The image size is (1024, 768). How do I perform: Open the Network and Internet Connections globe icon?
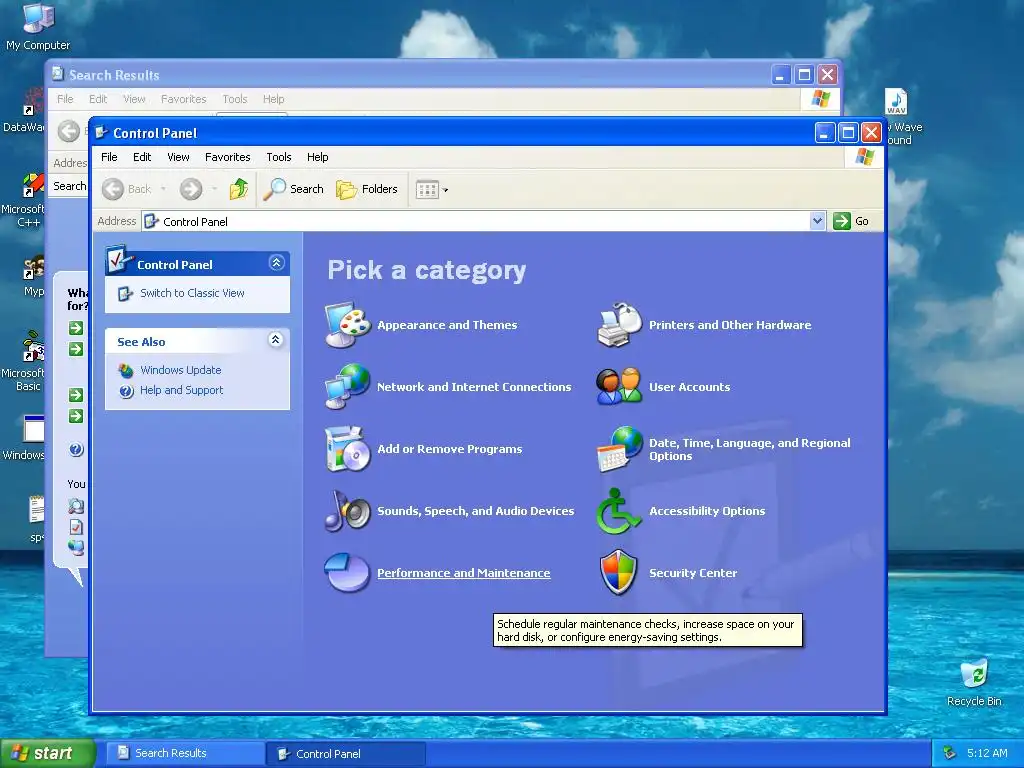tap(347, 387)
